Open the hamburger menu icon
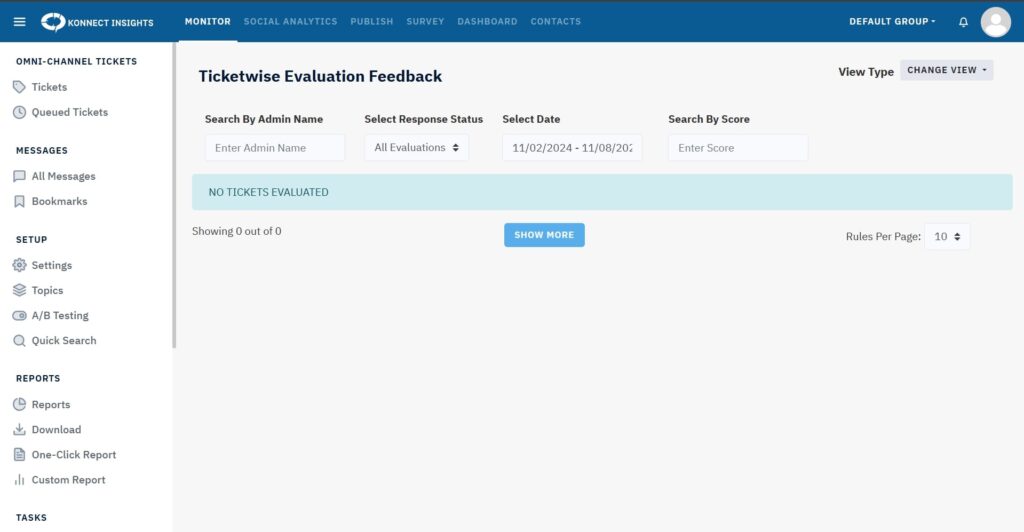The width and height of the screenshot is (1024, 532). [x=19, y=22]
